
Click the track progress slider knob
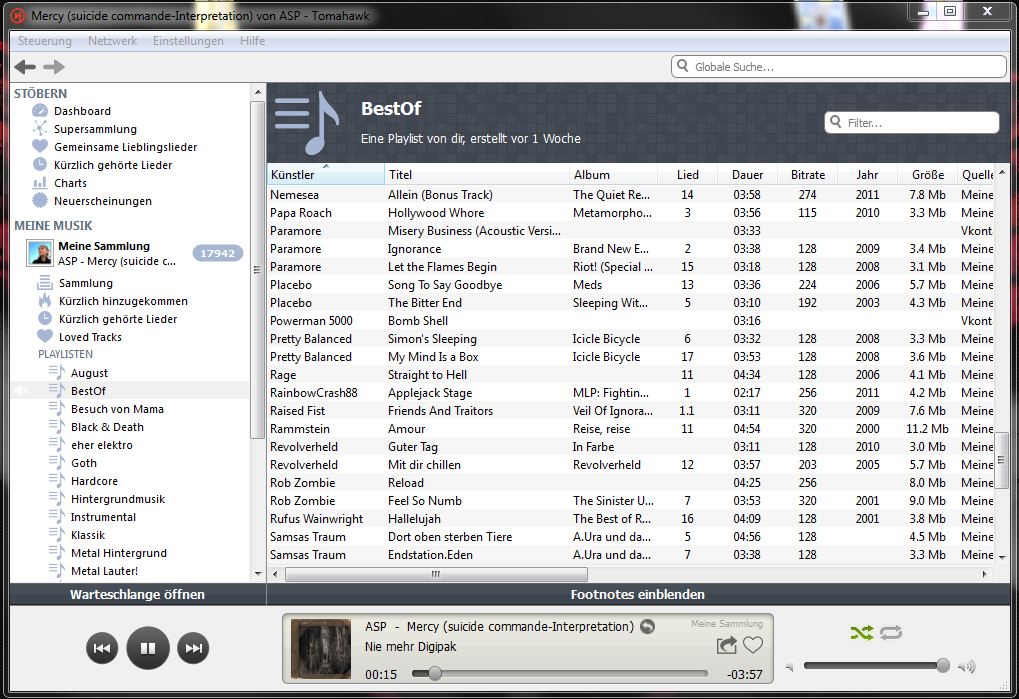coord(435,674)
